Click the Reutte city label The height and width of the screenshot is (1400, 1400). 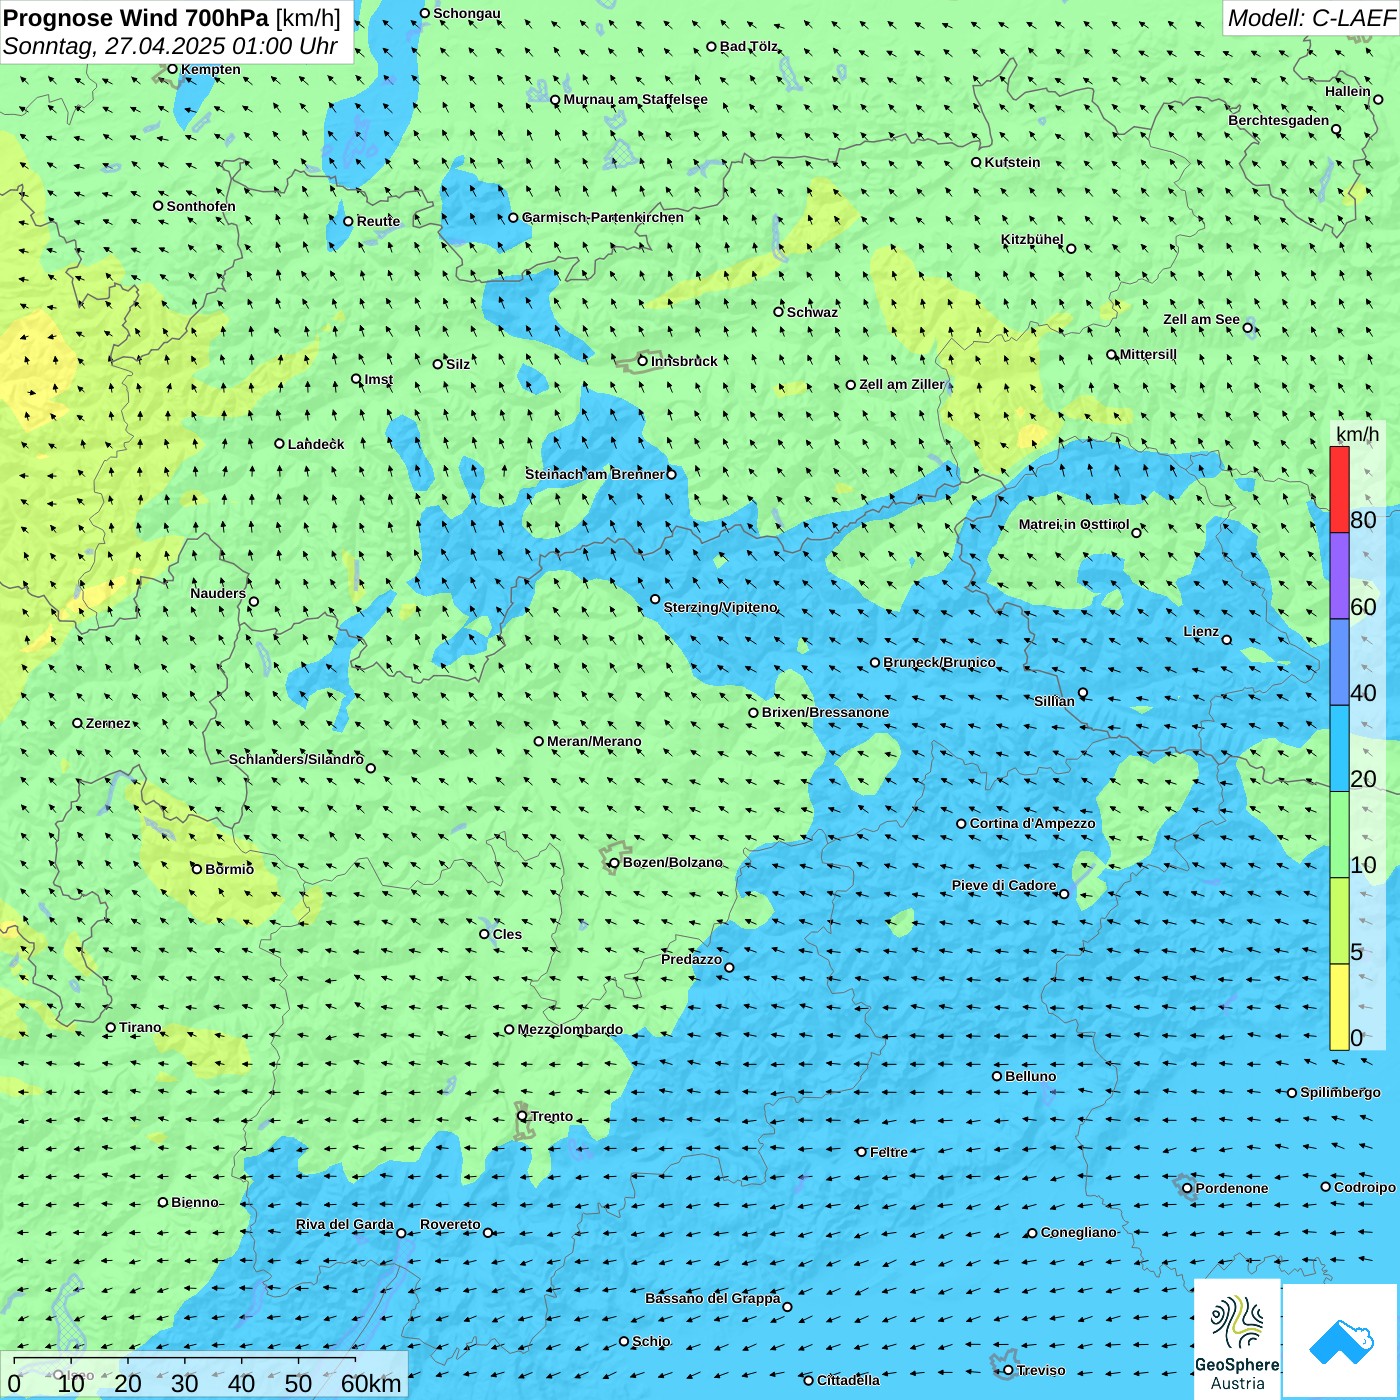(378, 221)
